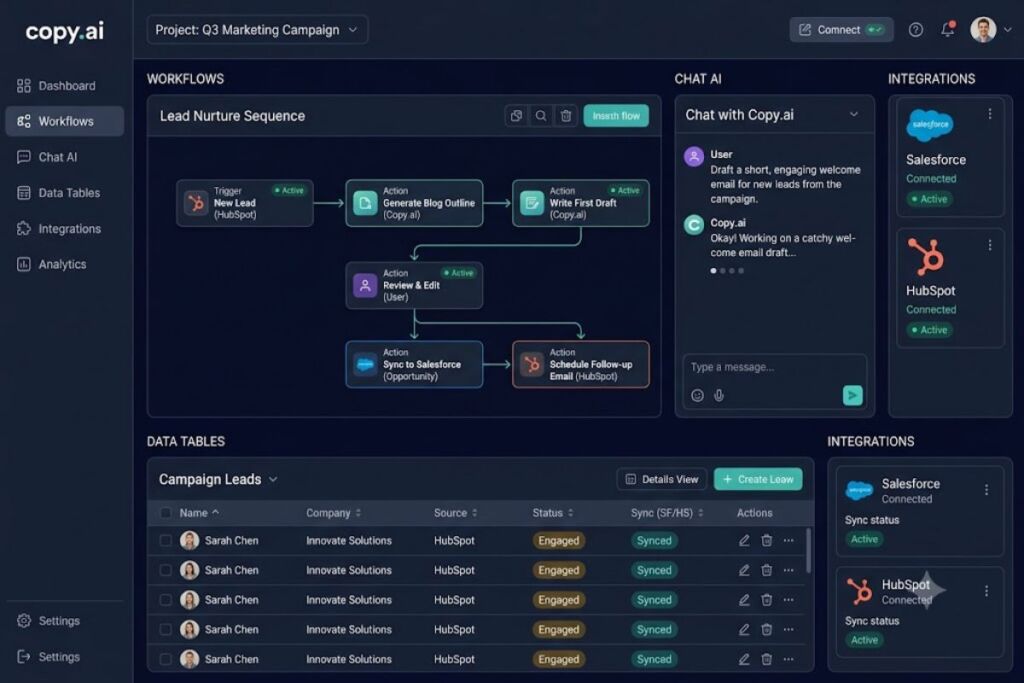This screenshot has width=1024, height=683.
Task: Open the Campaign Leads table dropdown
Action: pos(273,480)
